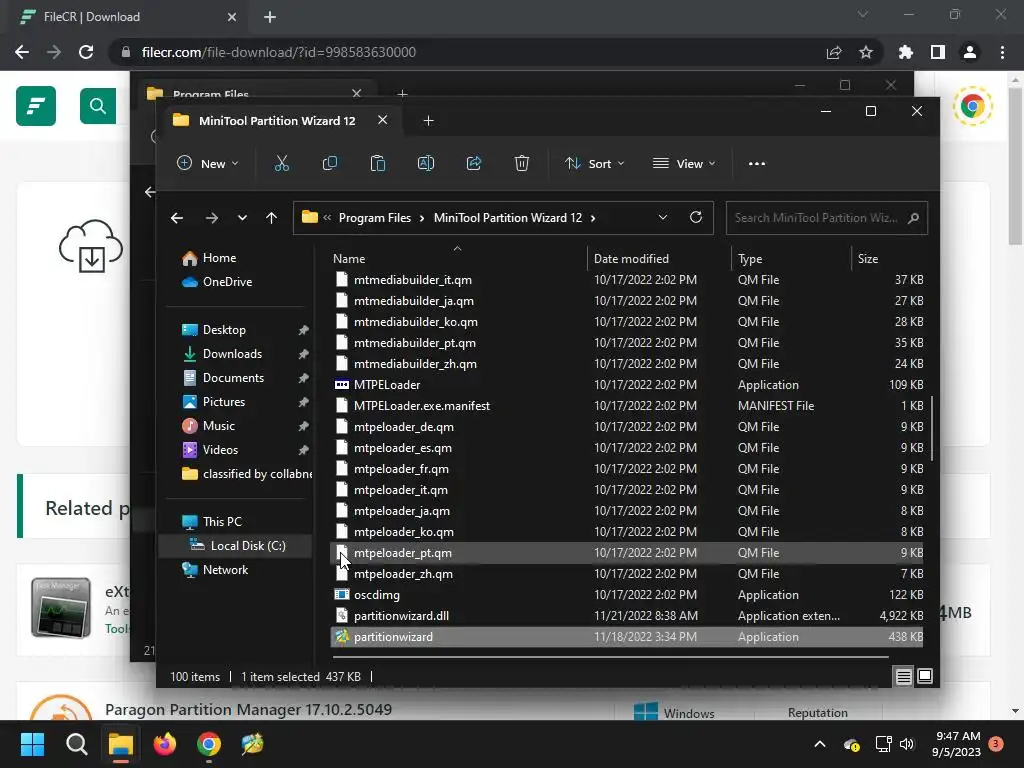Share this page icon in address bar
Screen dimensions: 1024x768
point(834,52)
